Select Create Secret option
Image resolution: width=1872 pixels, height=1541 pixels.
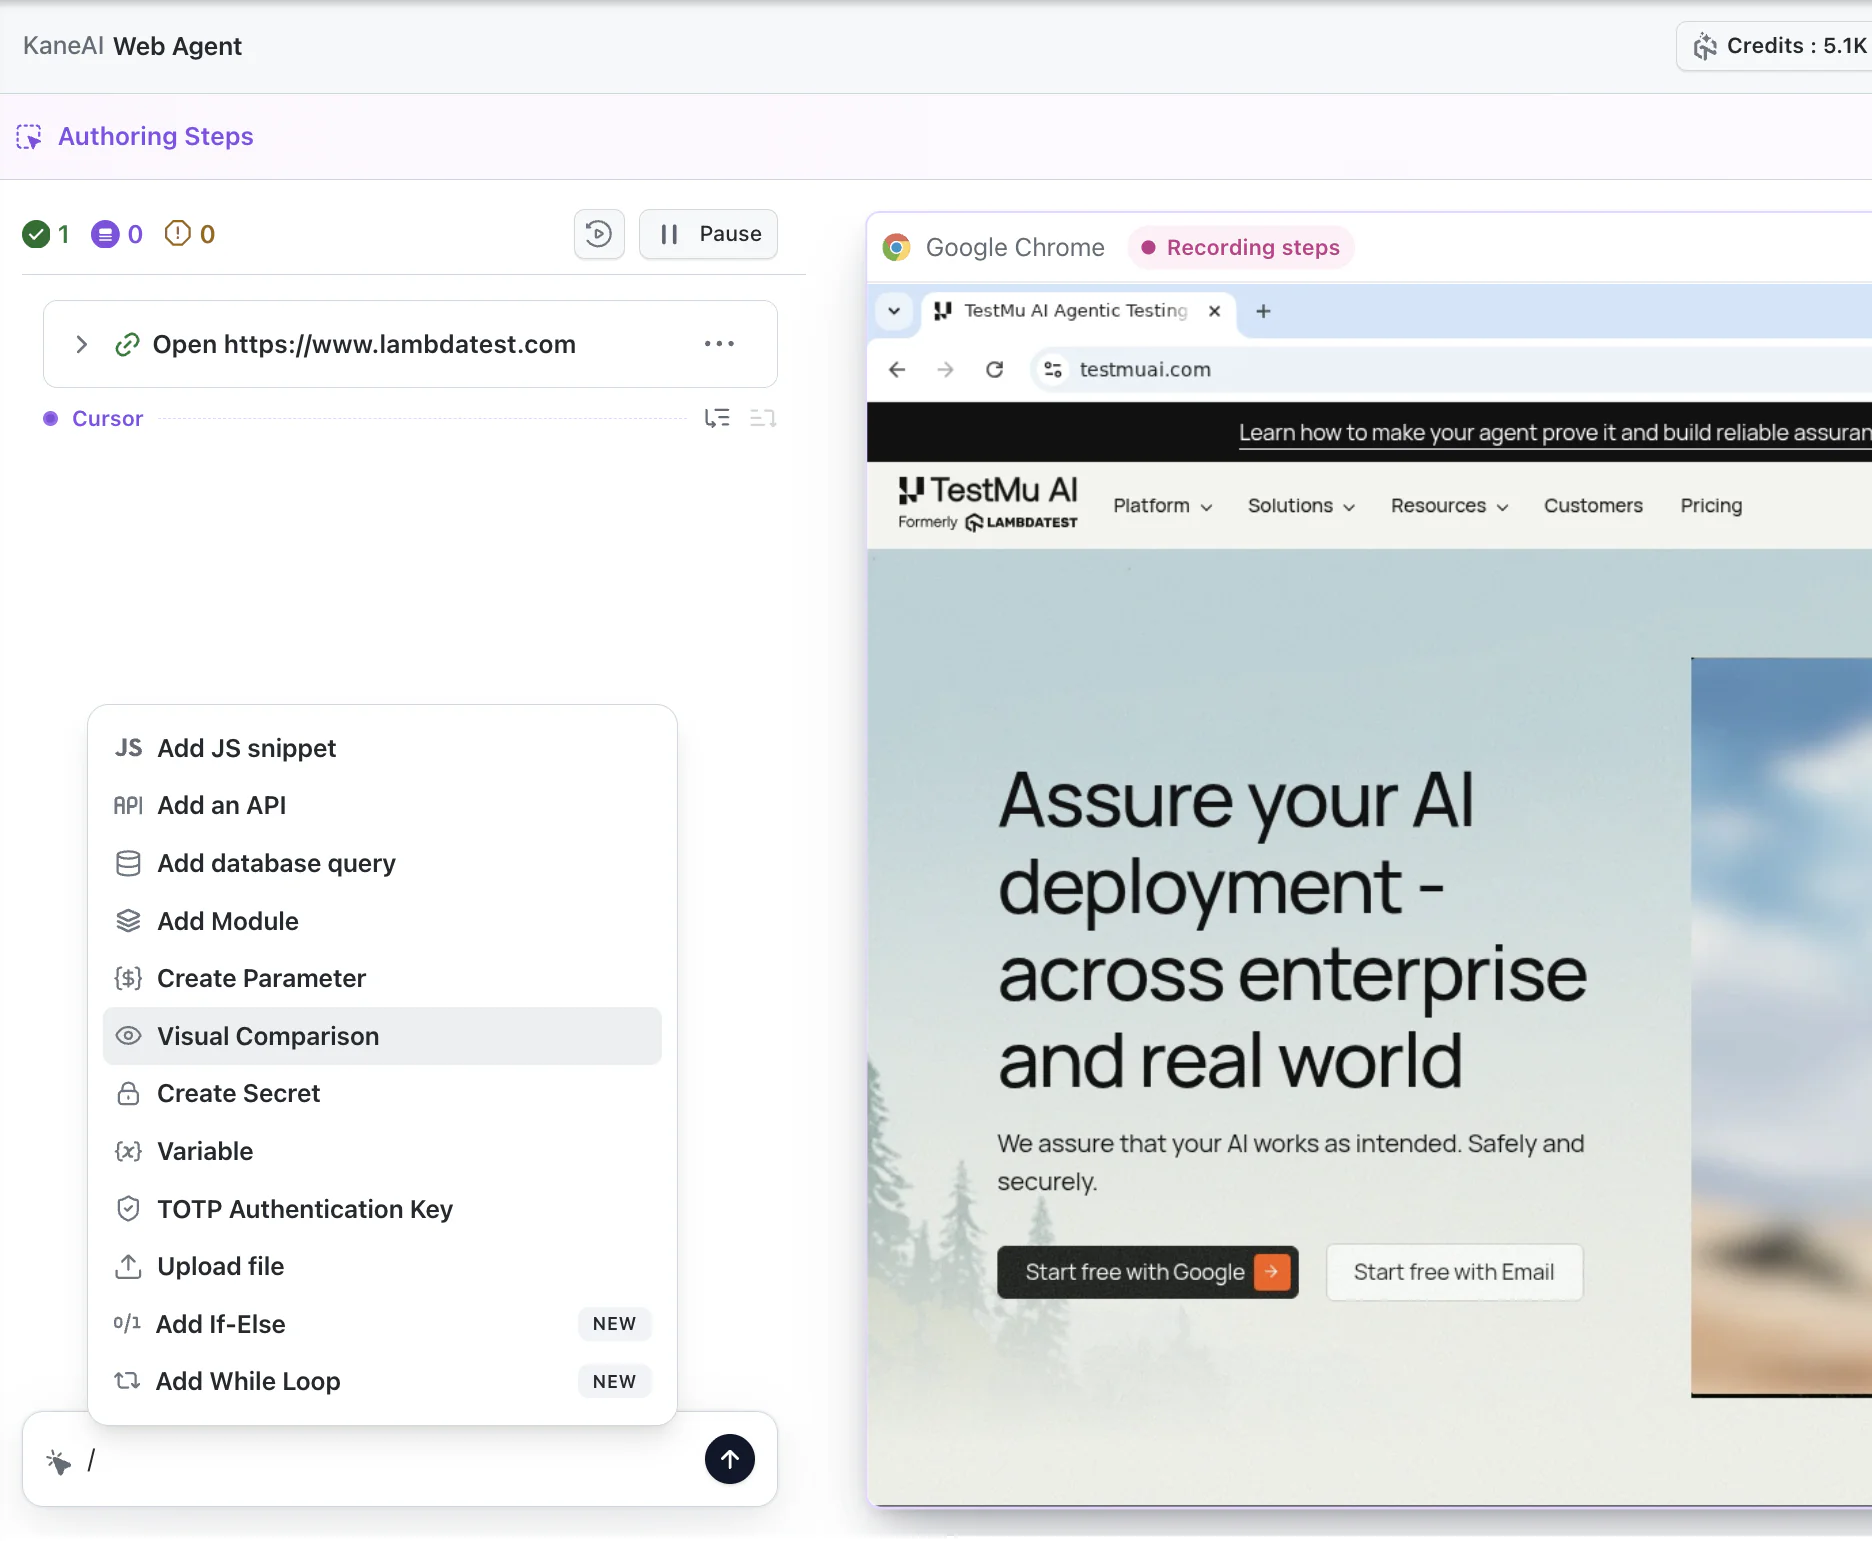382,1093
